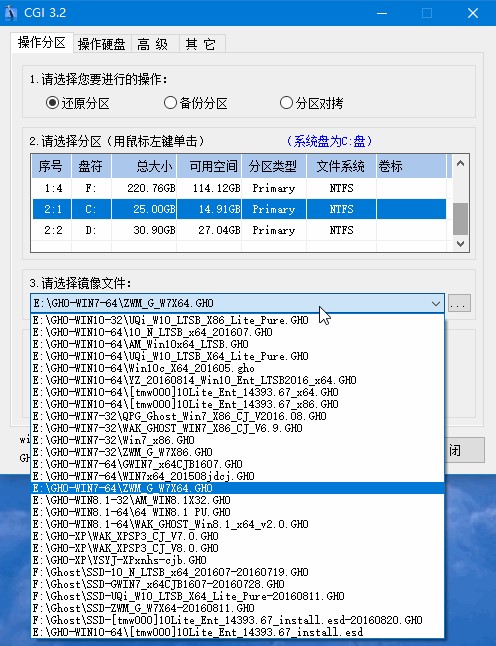496x646 pixels.
Task: Click the 可用空间 column header
Action: pyautogui.click(x=209, y=166)
